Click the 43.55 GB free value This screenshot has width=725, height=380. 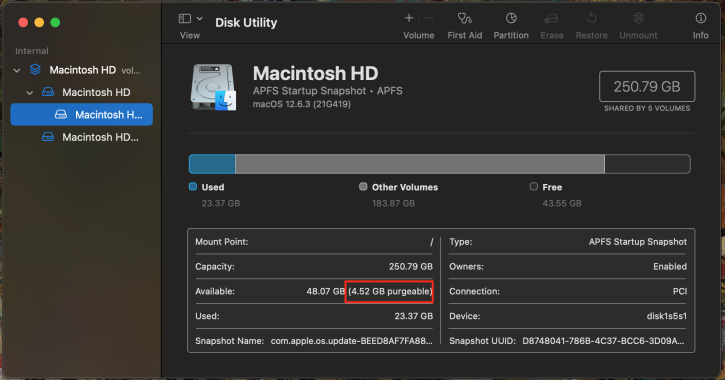pos(562,203)
